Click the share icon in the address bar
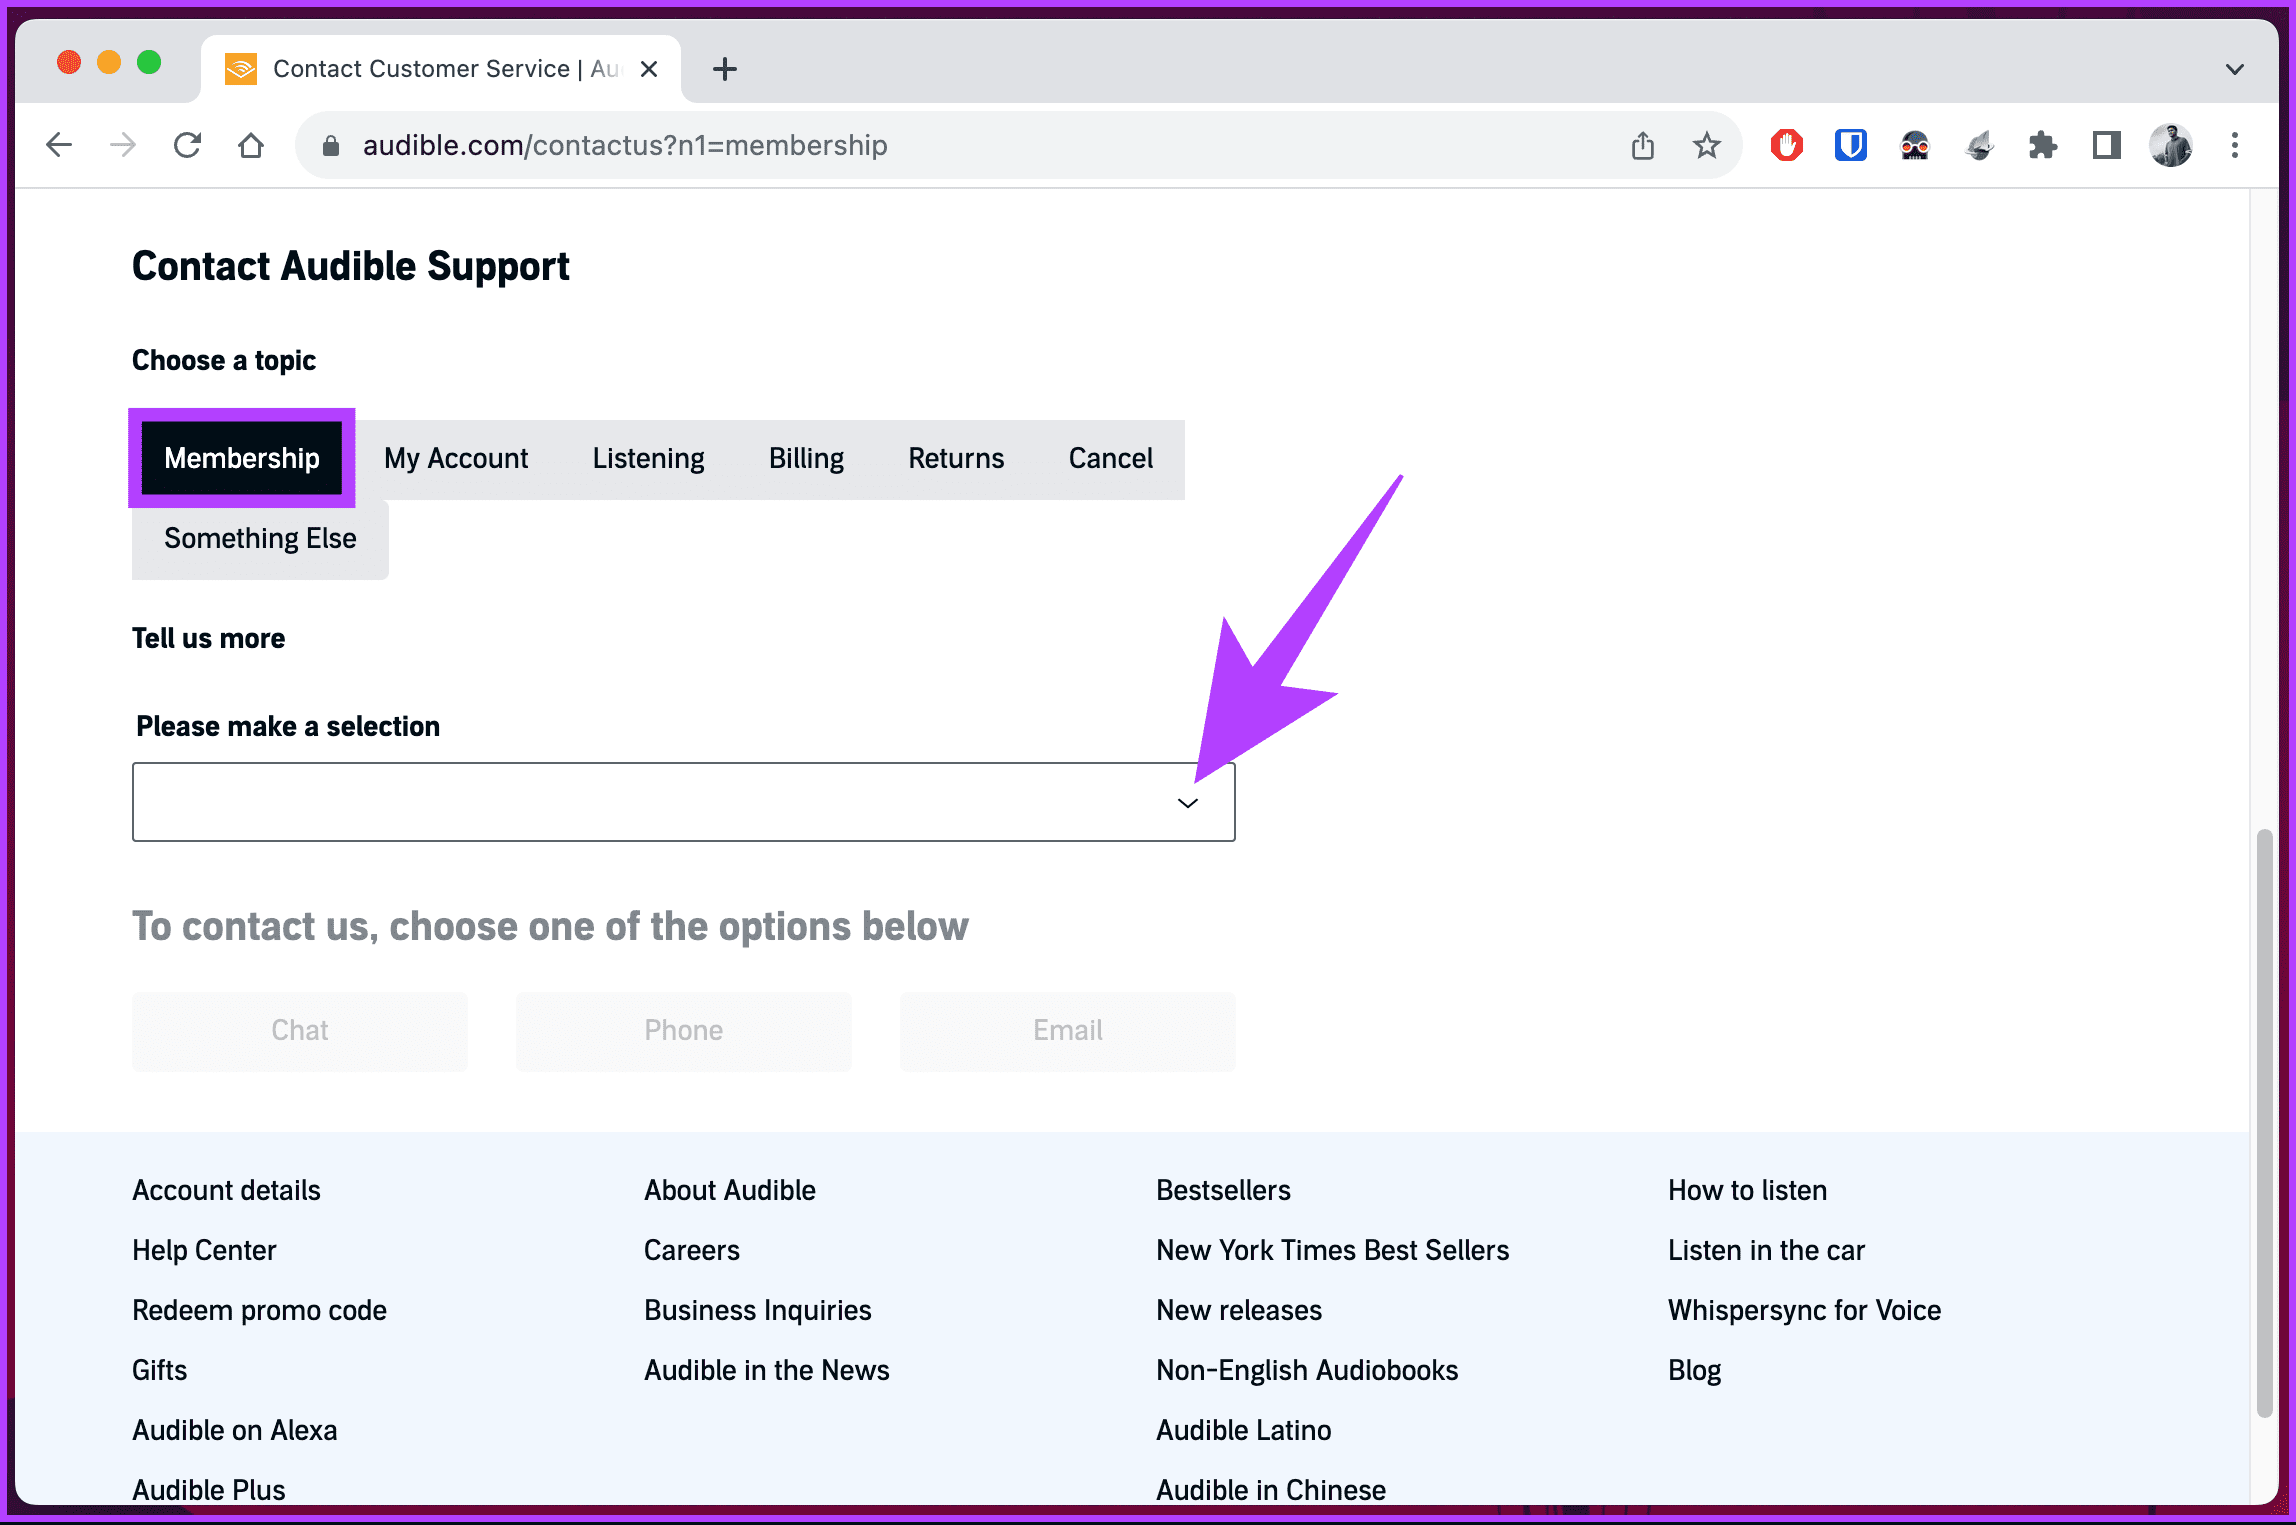2296x1525 pixels. (1642, 146)
